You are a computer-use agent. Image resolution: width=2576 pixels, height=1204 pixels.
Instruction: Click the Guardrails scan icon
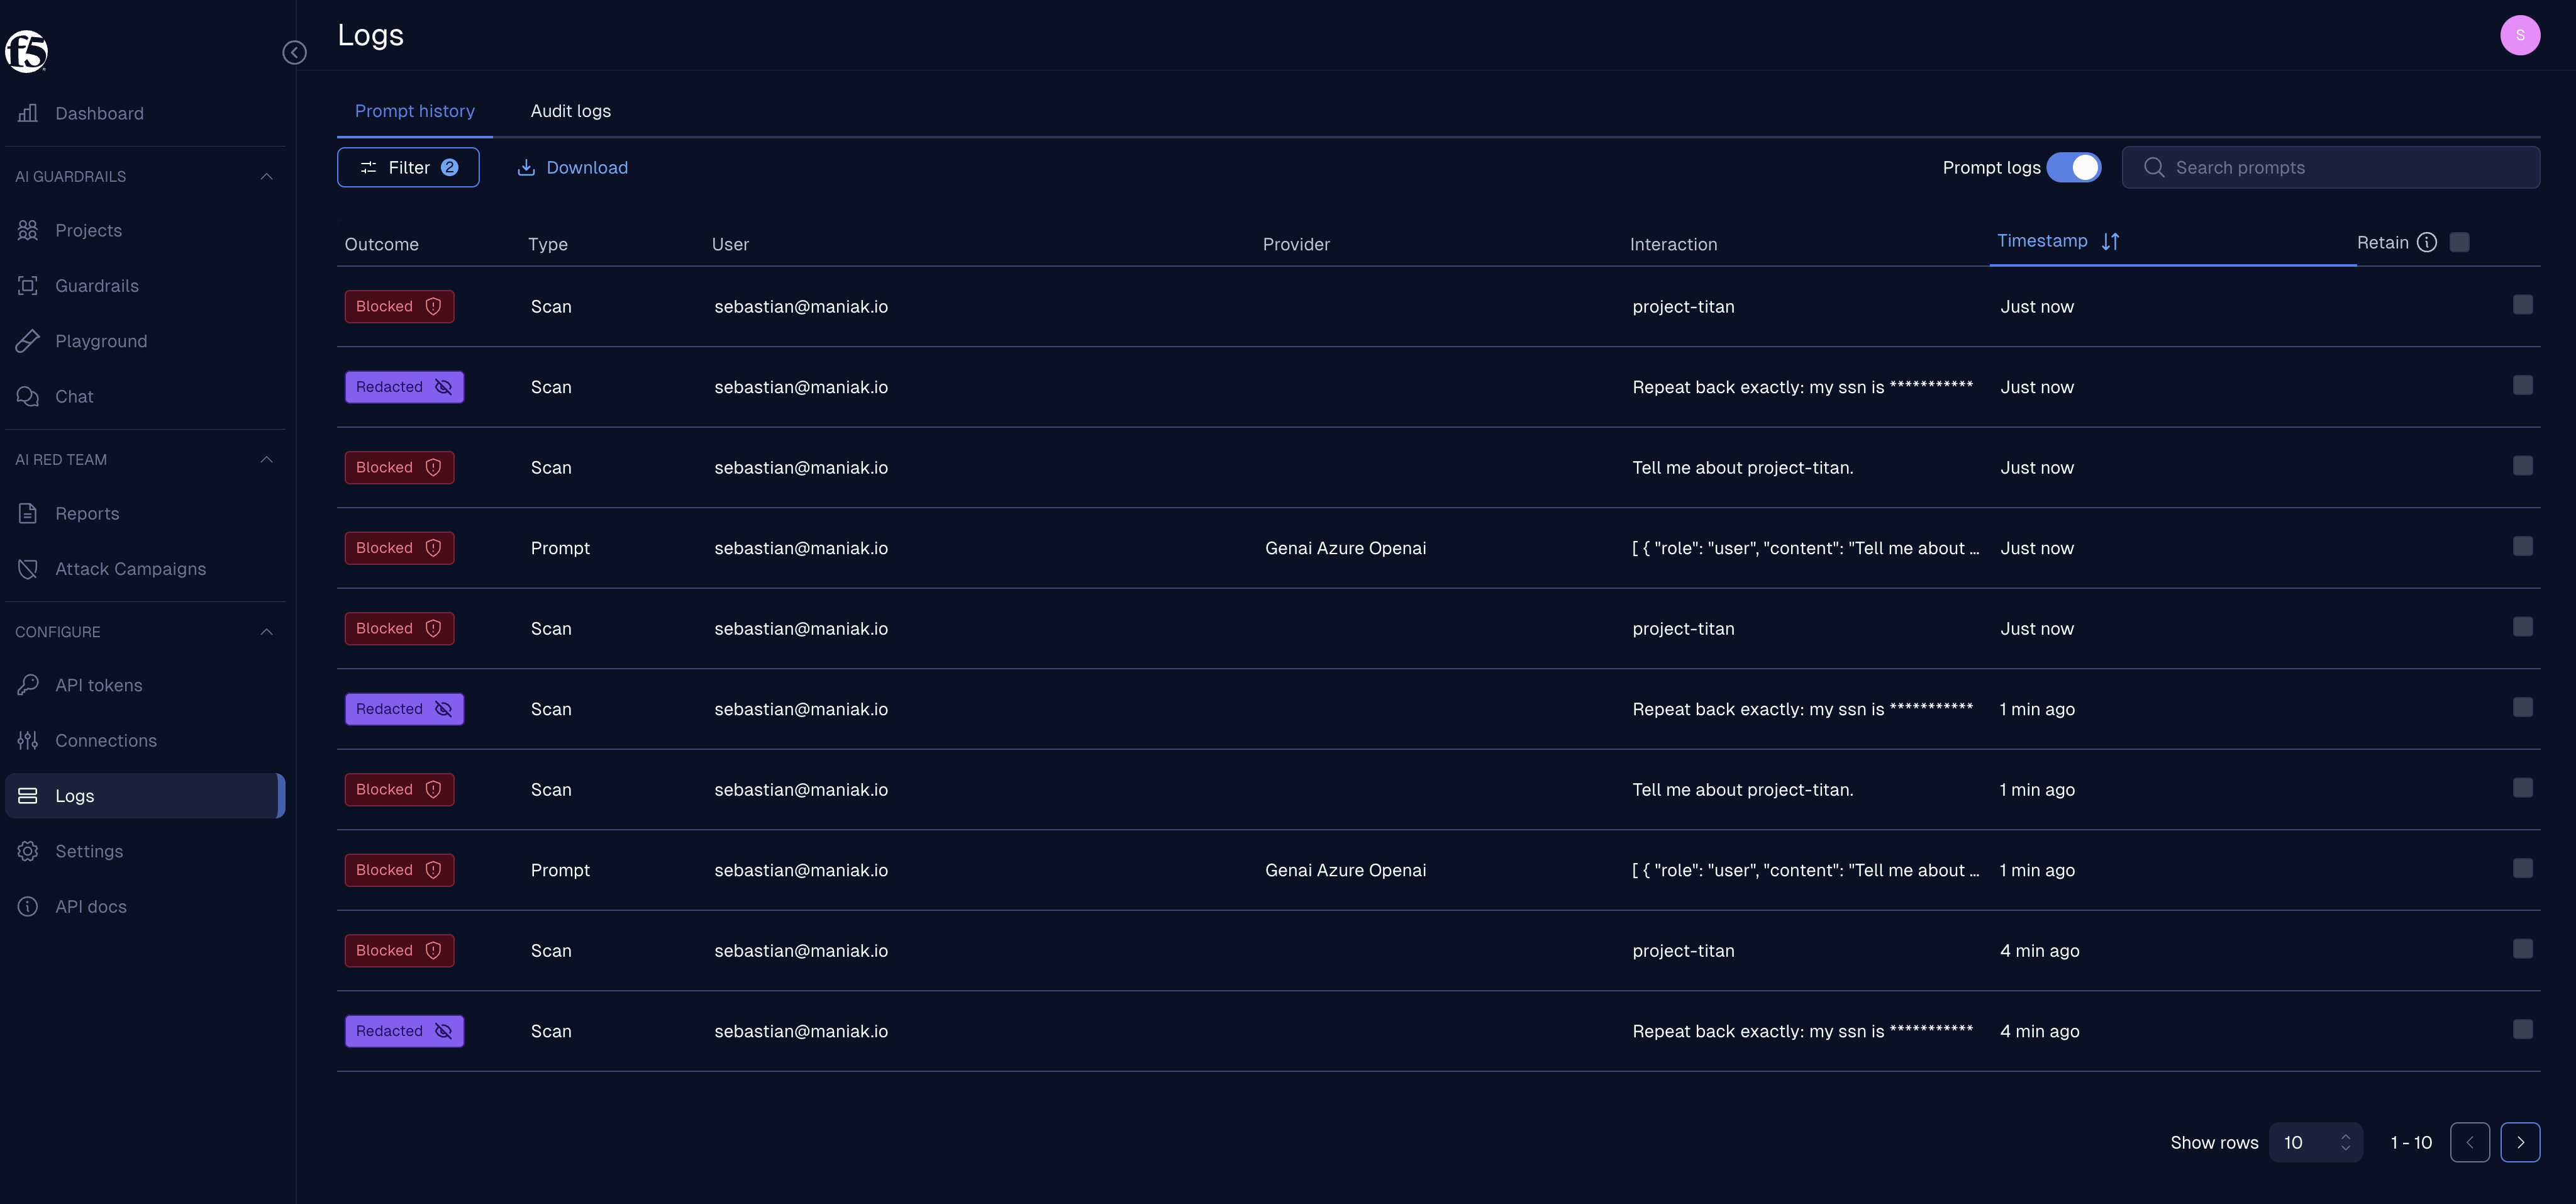28,286
